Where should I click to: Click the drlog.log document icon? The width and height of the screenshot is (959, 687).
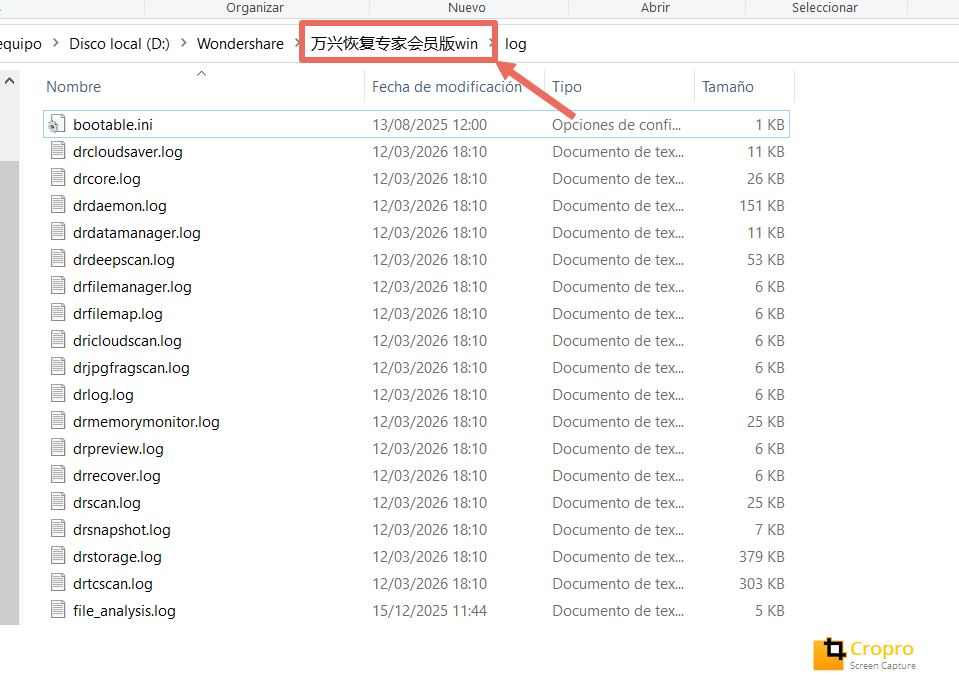click(58, 393)
